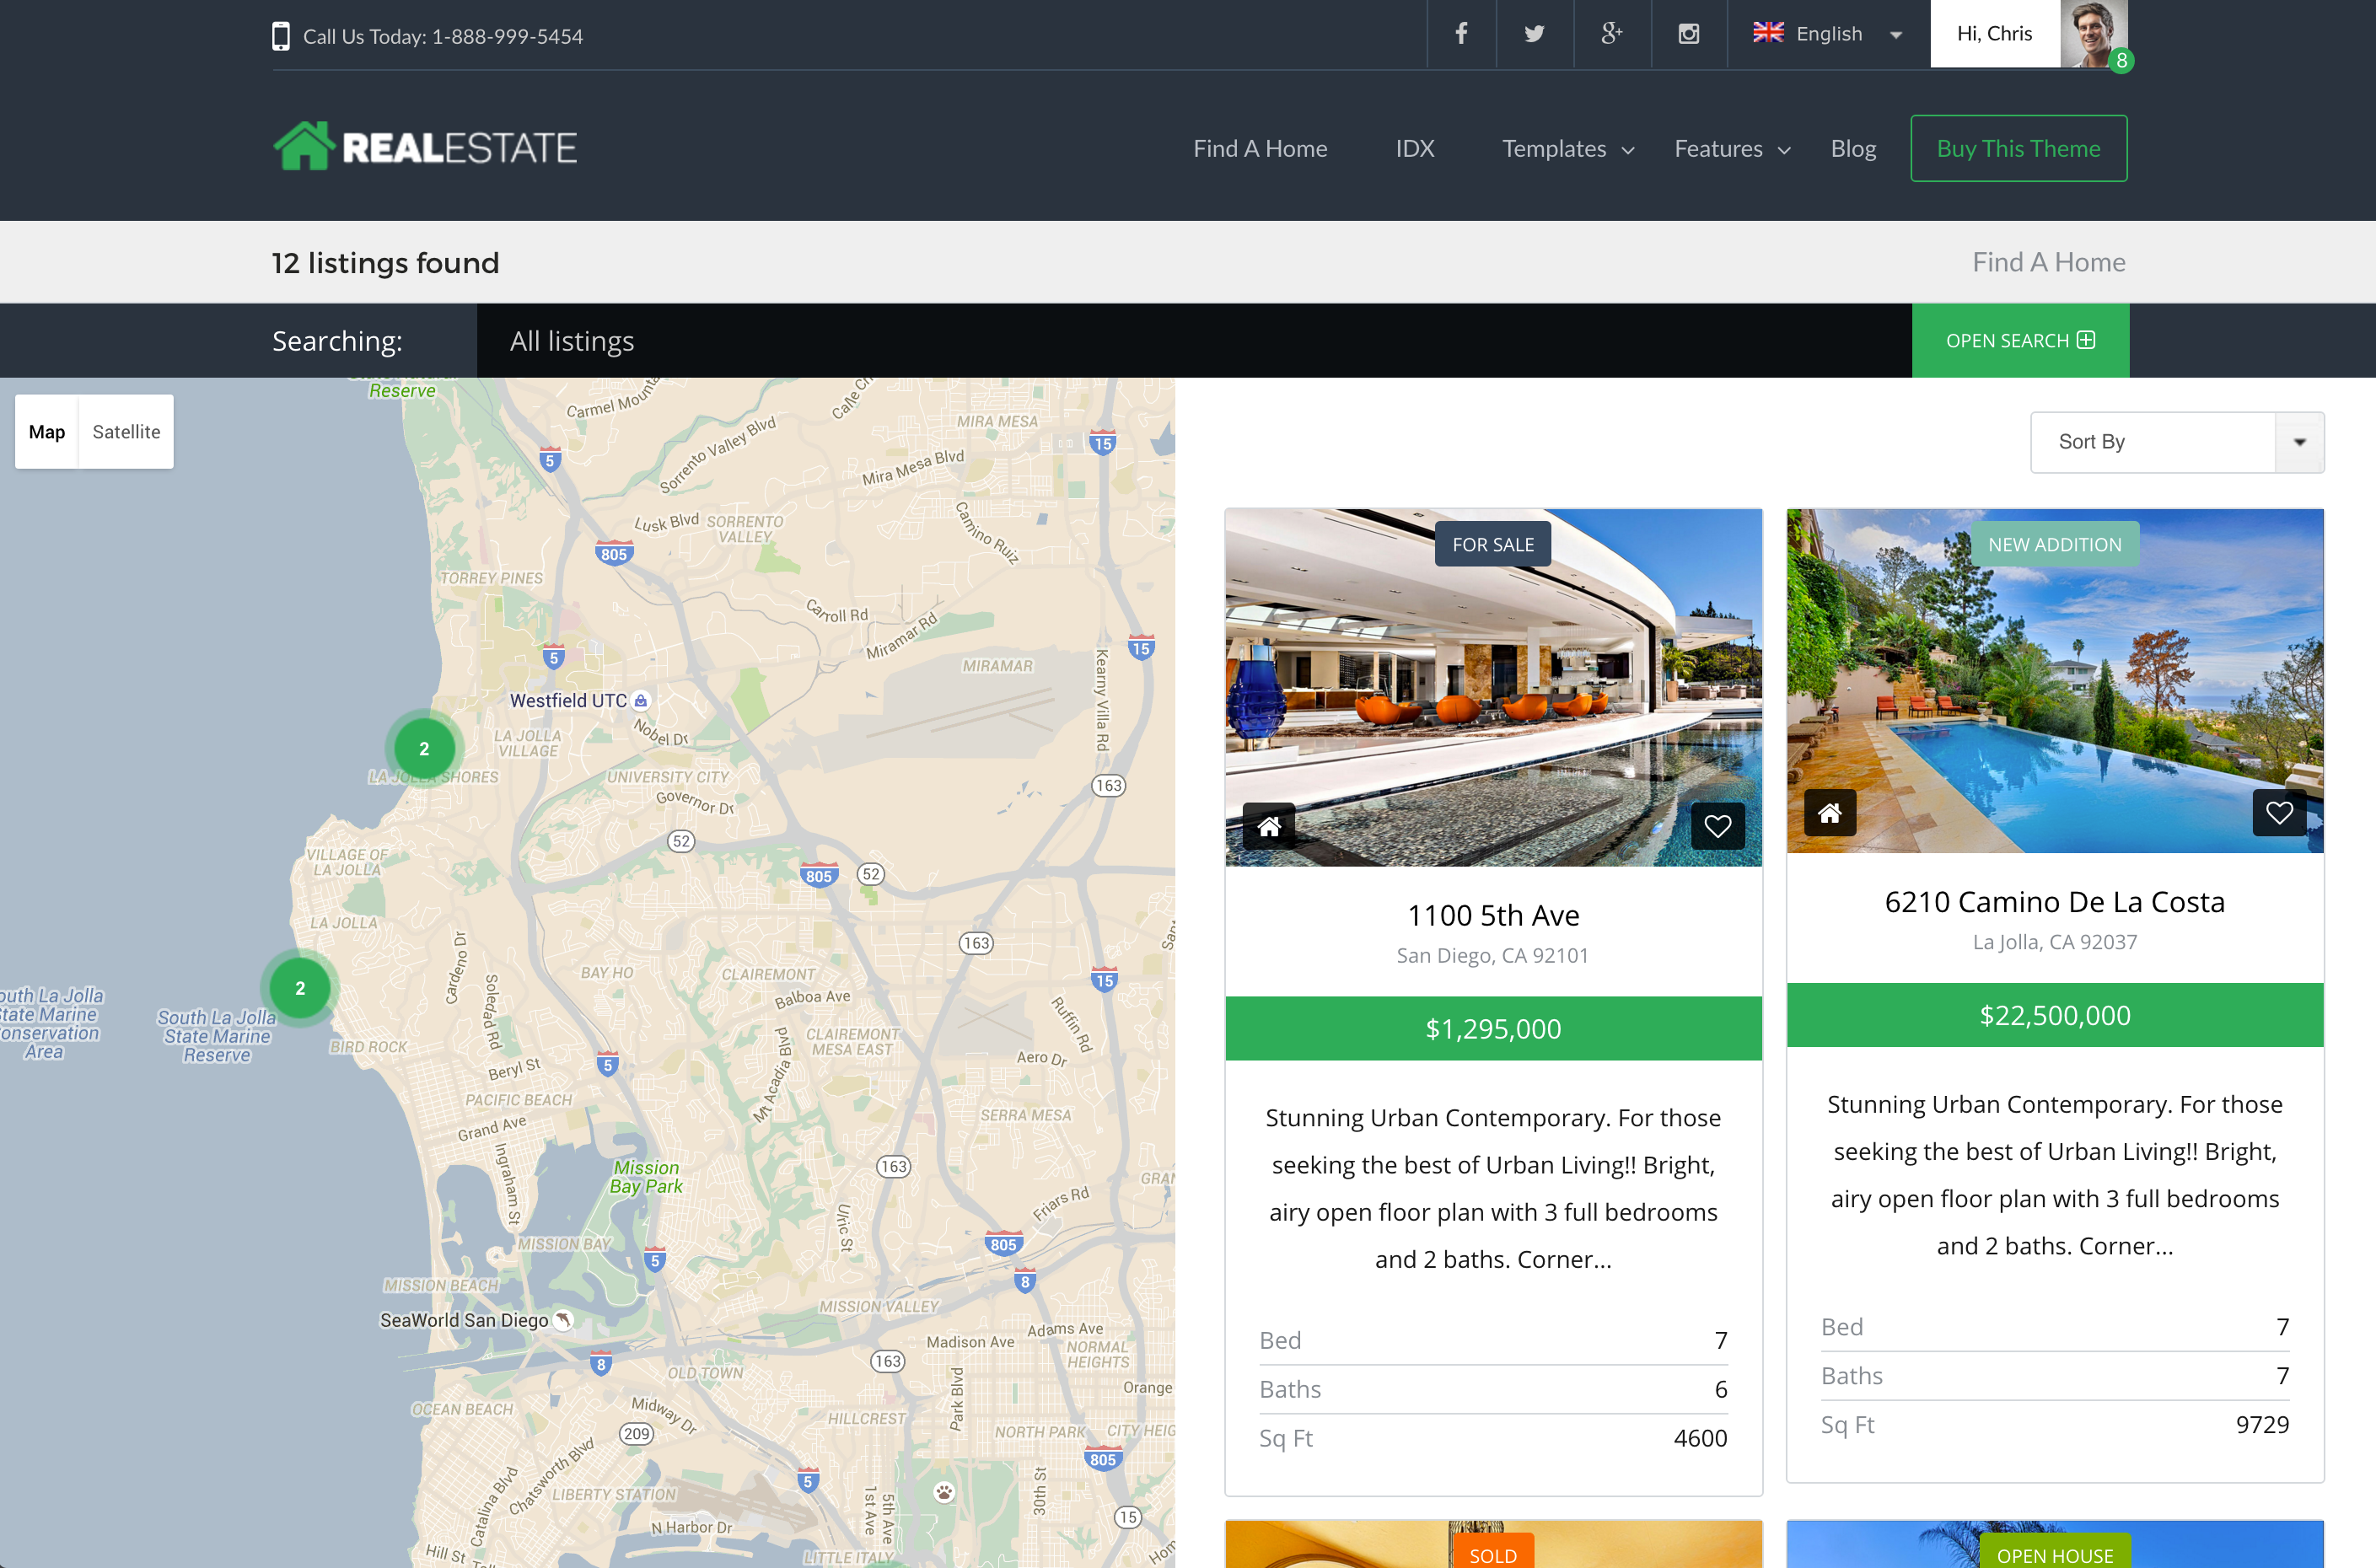
Task: Switch map to Satellite view
Action: (126, 432)
